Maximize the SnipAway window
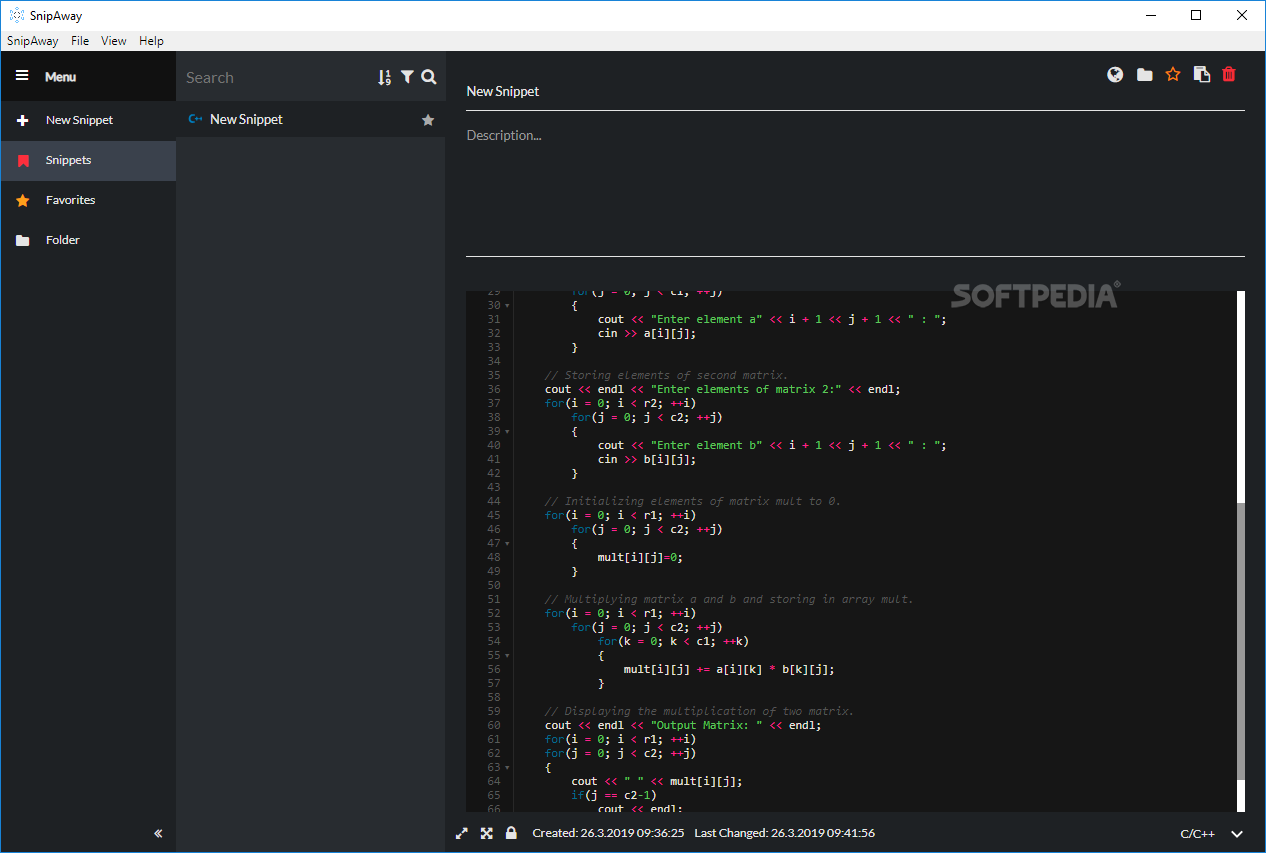 [1196, 15]
